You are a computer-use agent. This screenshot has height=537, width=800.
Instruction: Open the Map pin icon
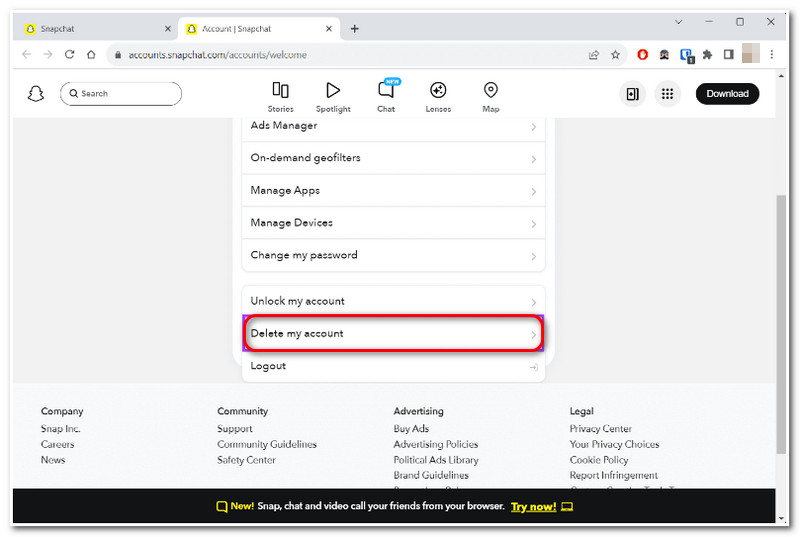pyautogui.click(x=490, y=90)
